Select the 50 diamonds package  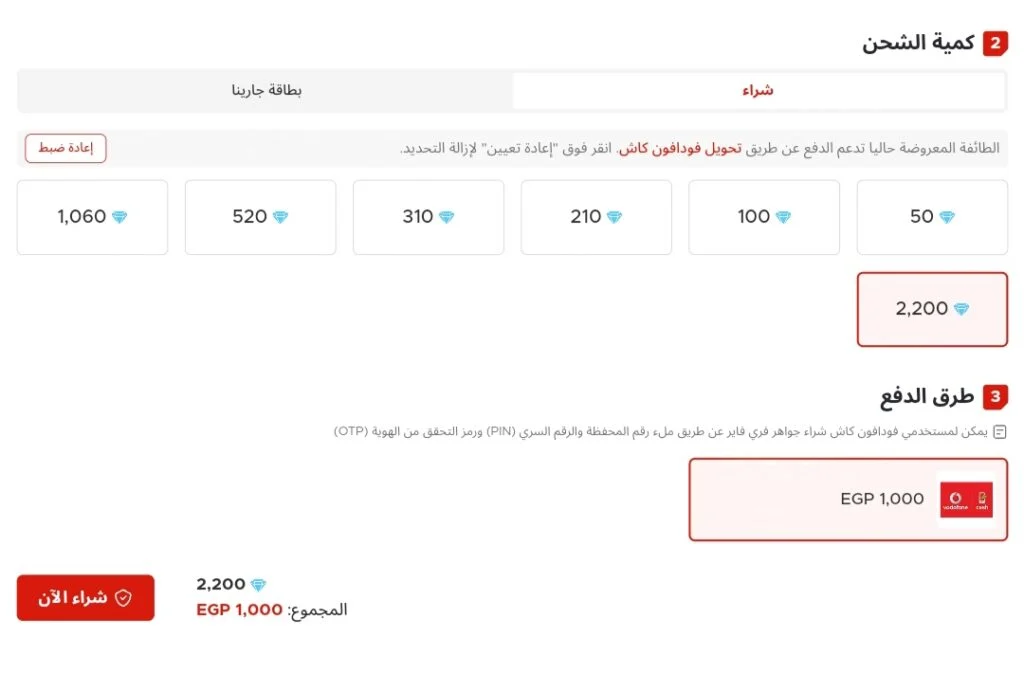click(x=932, y=217)
